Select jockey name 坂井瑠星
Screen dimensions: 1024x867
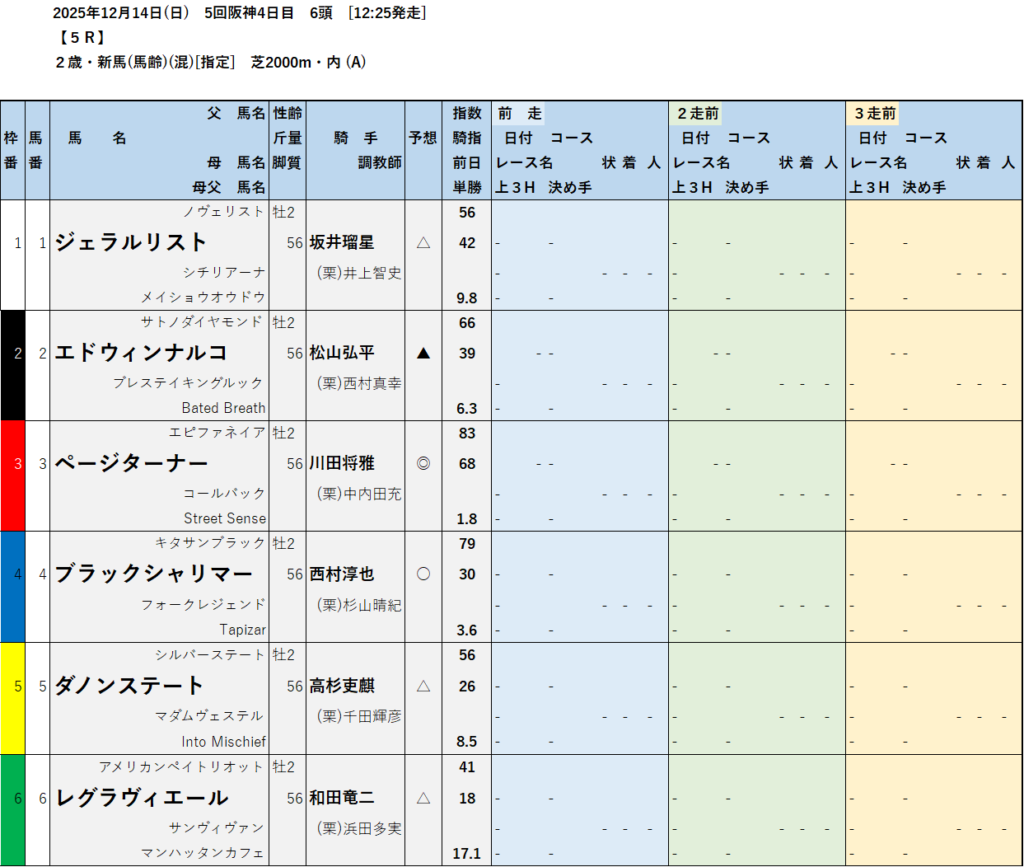click(341, 242)
